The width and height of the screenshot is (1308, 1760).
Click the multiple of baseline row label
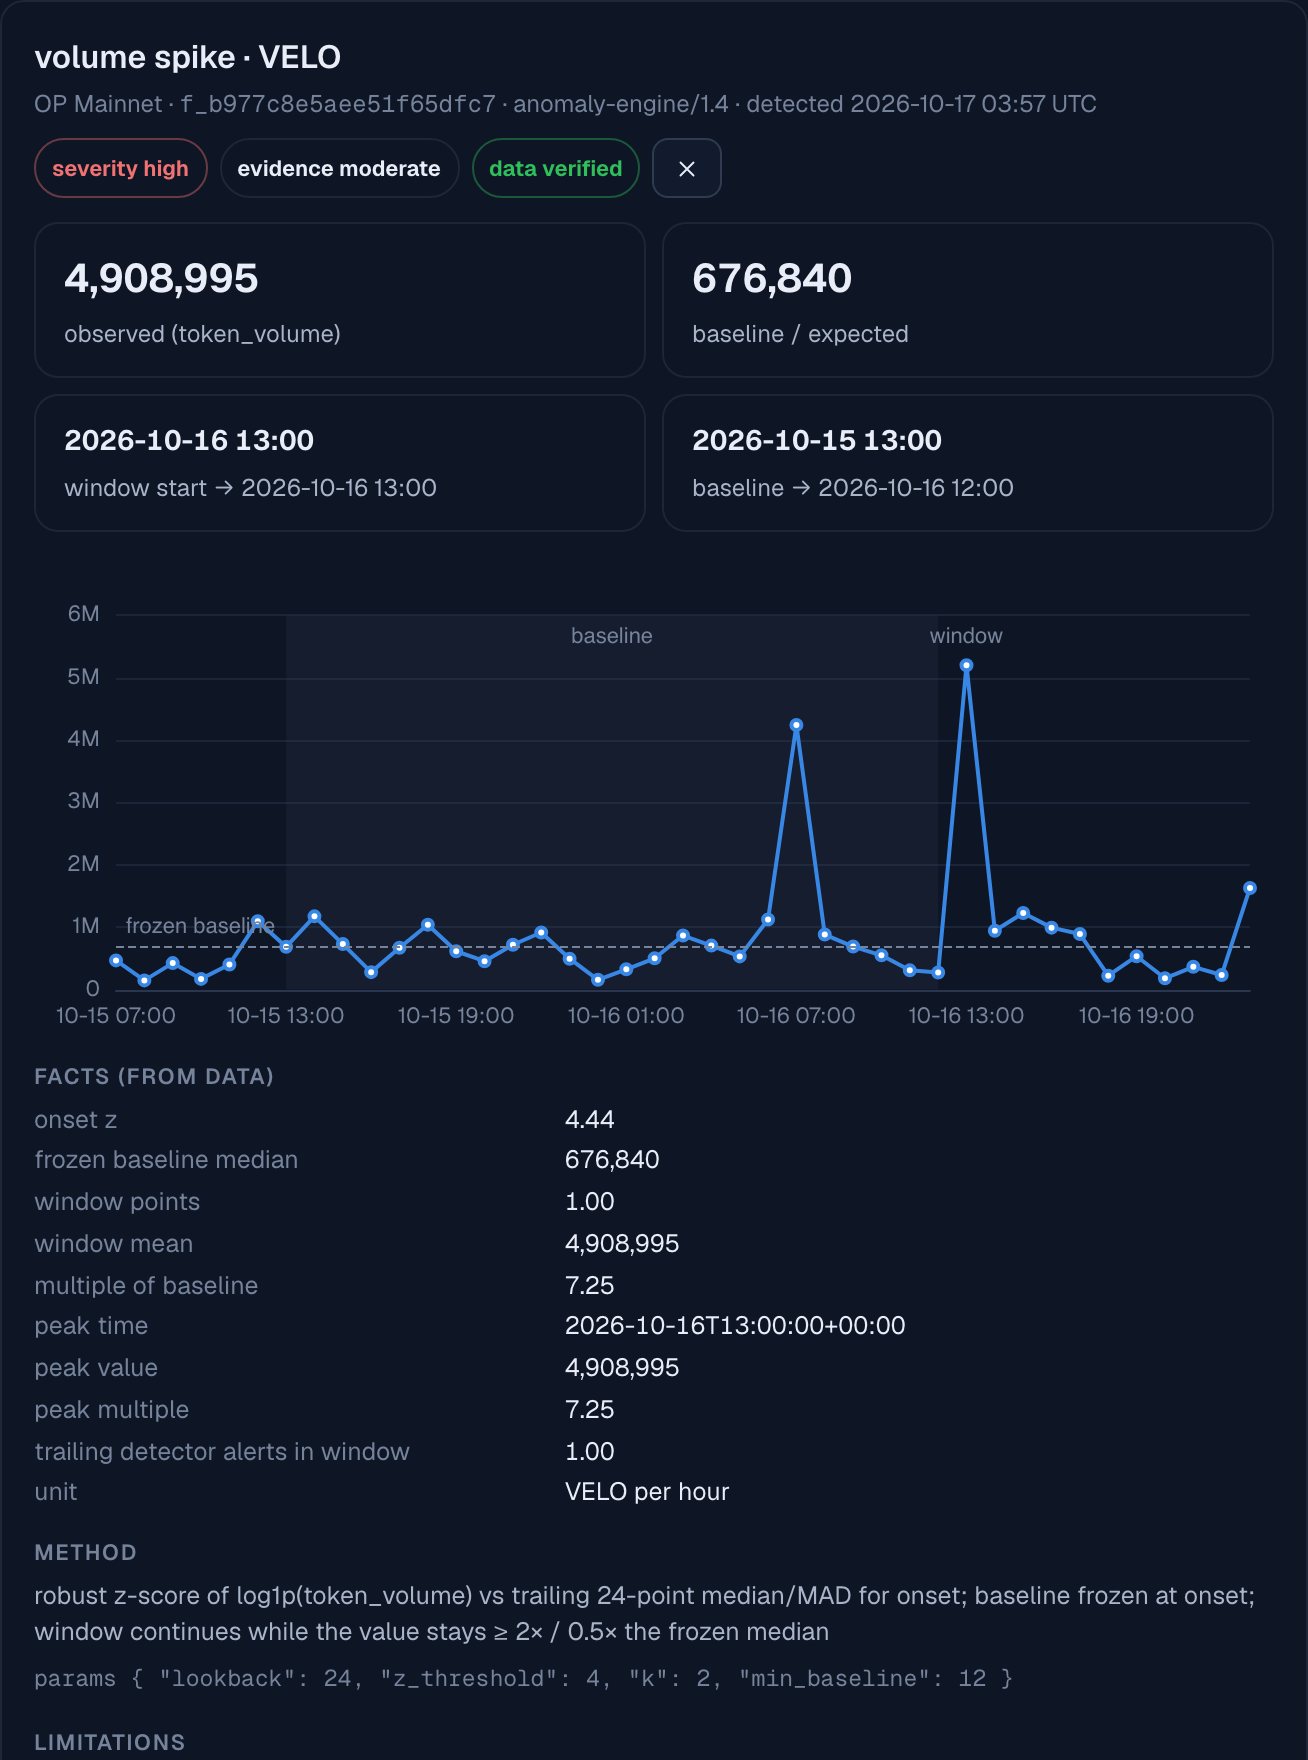[146, 1286]
